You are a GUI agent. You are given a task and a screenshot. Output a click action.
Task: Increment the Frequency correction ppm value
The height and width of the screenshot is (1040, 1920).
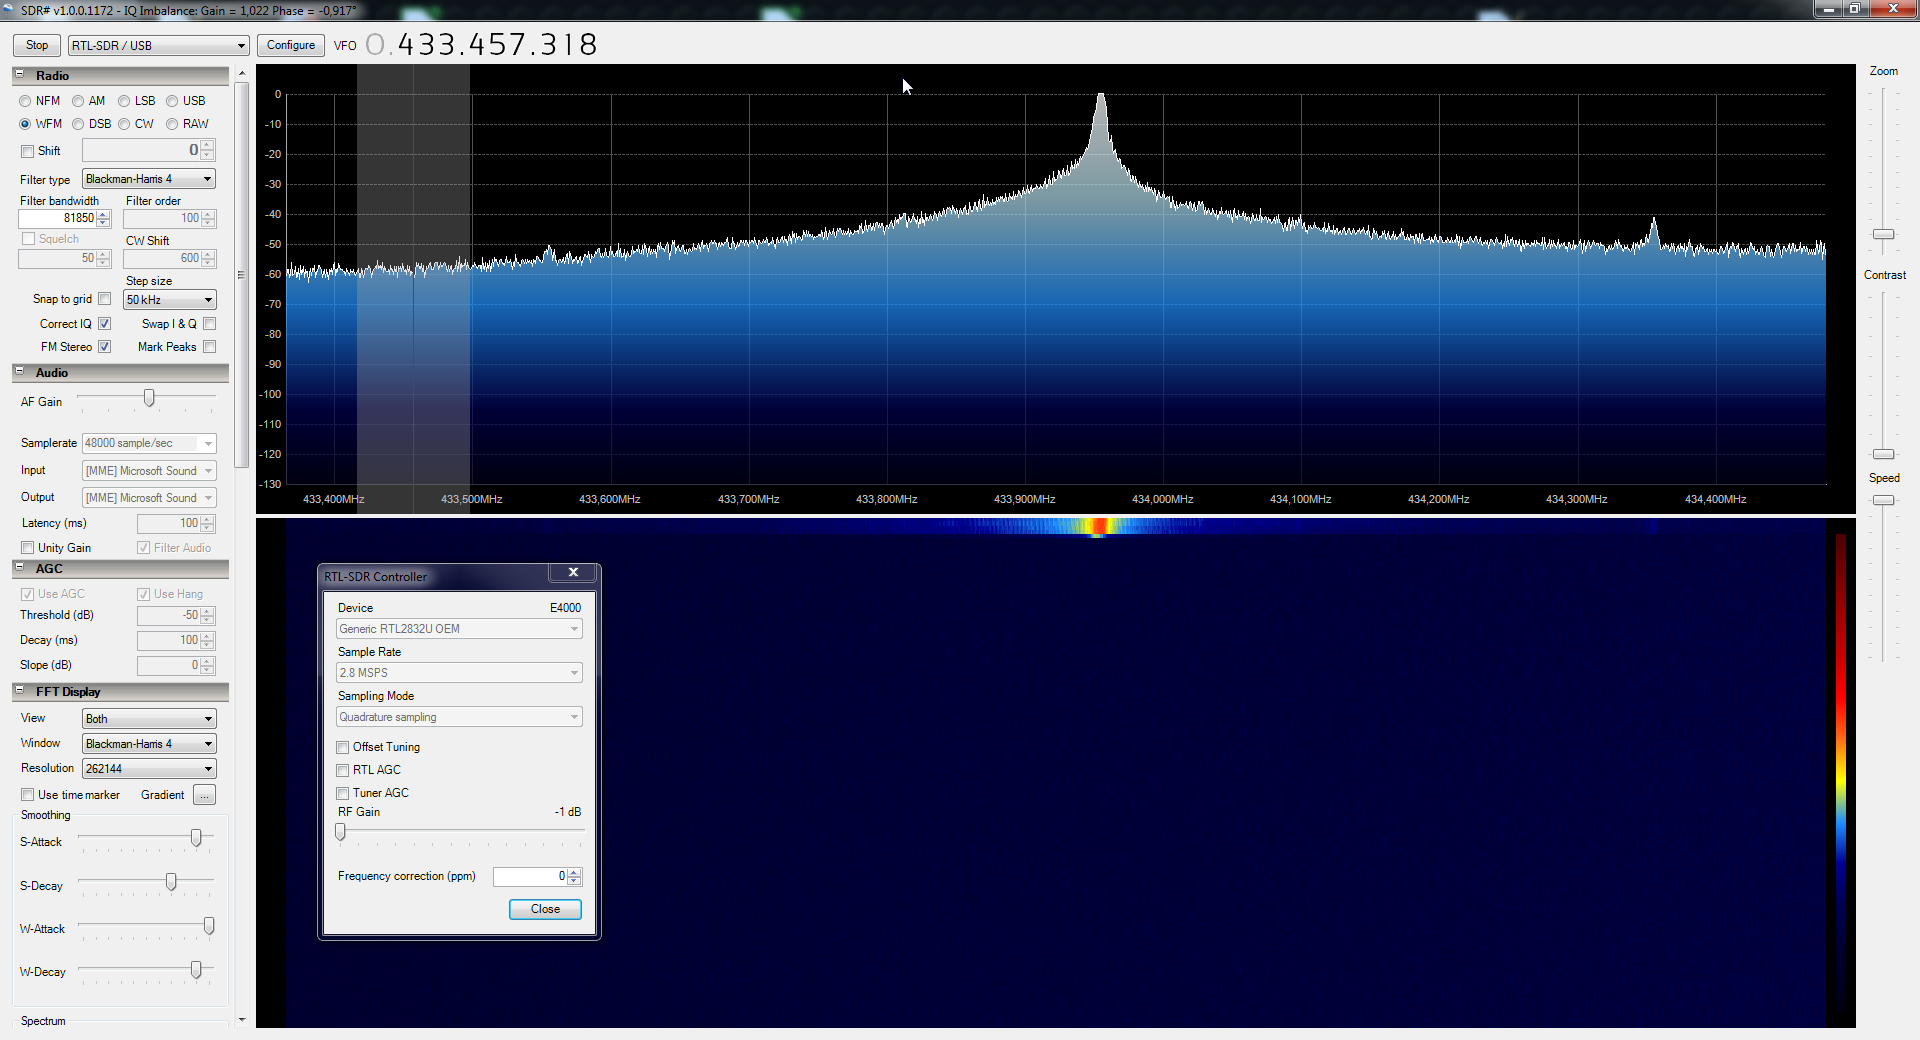[574, 872]
